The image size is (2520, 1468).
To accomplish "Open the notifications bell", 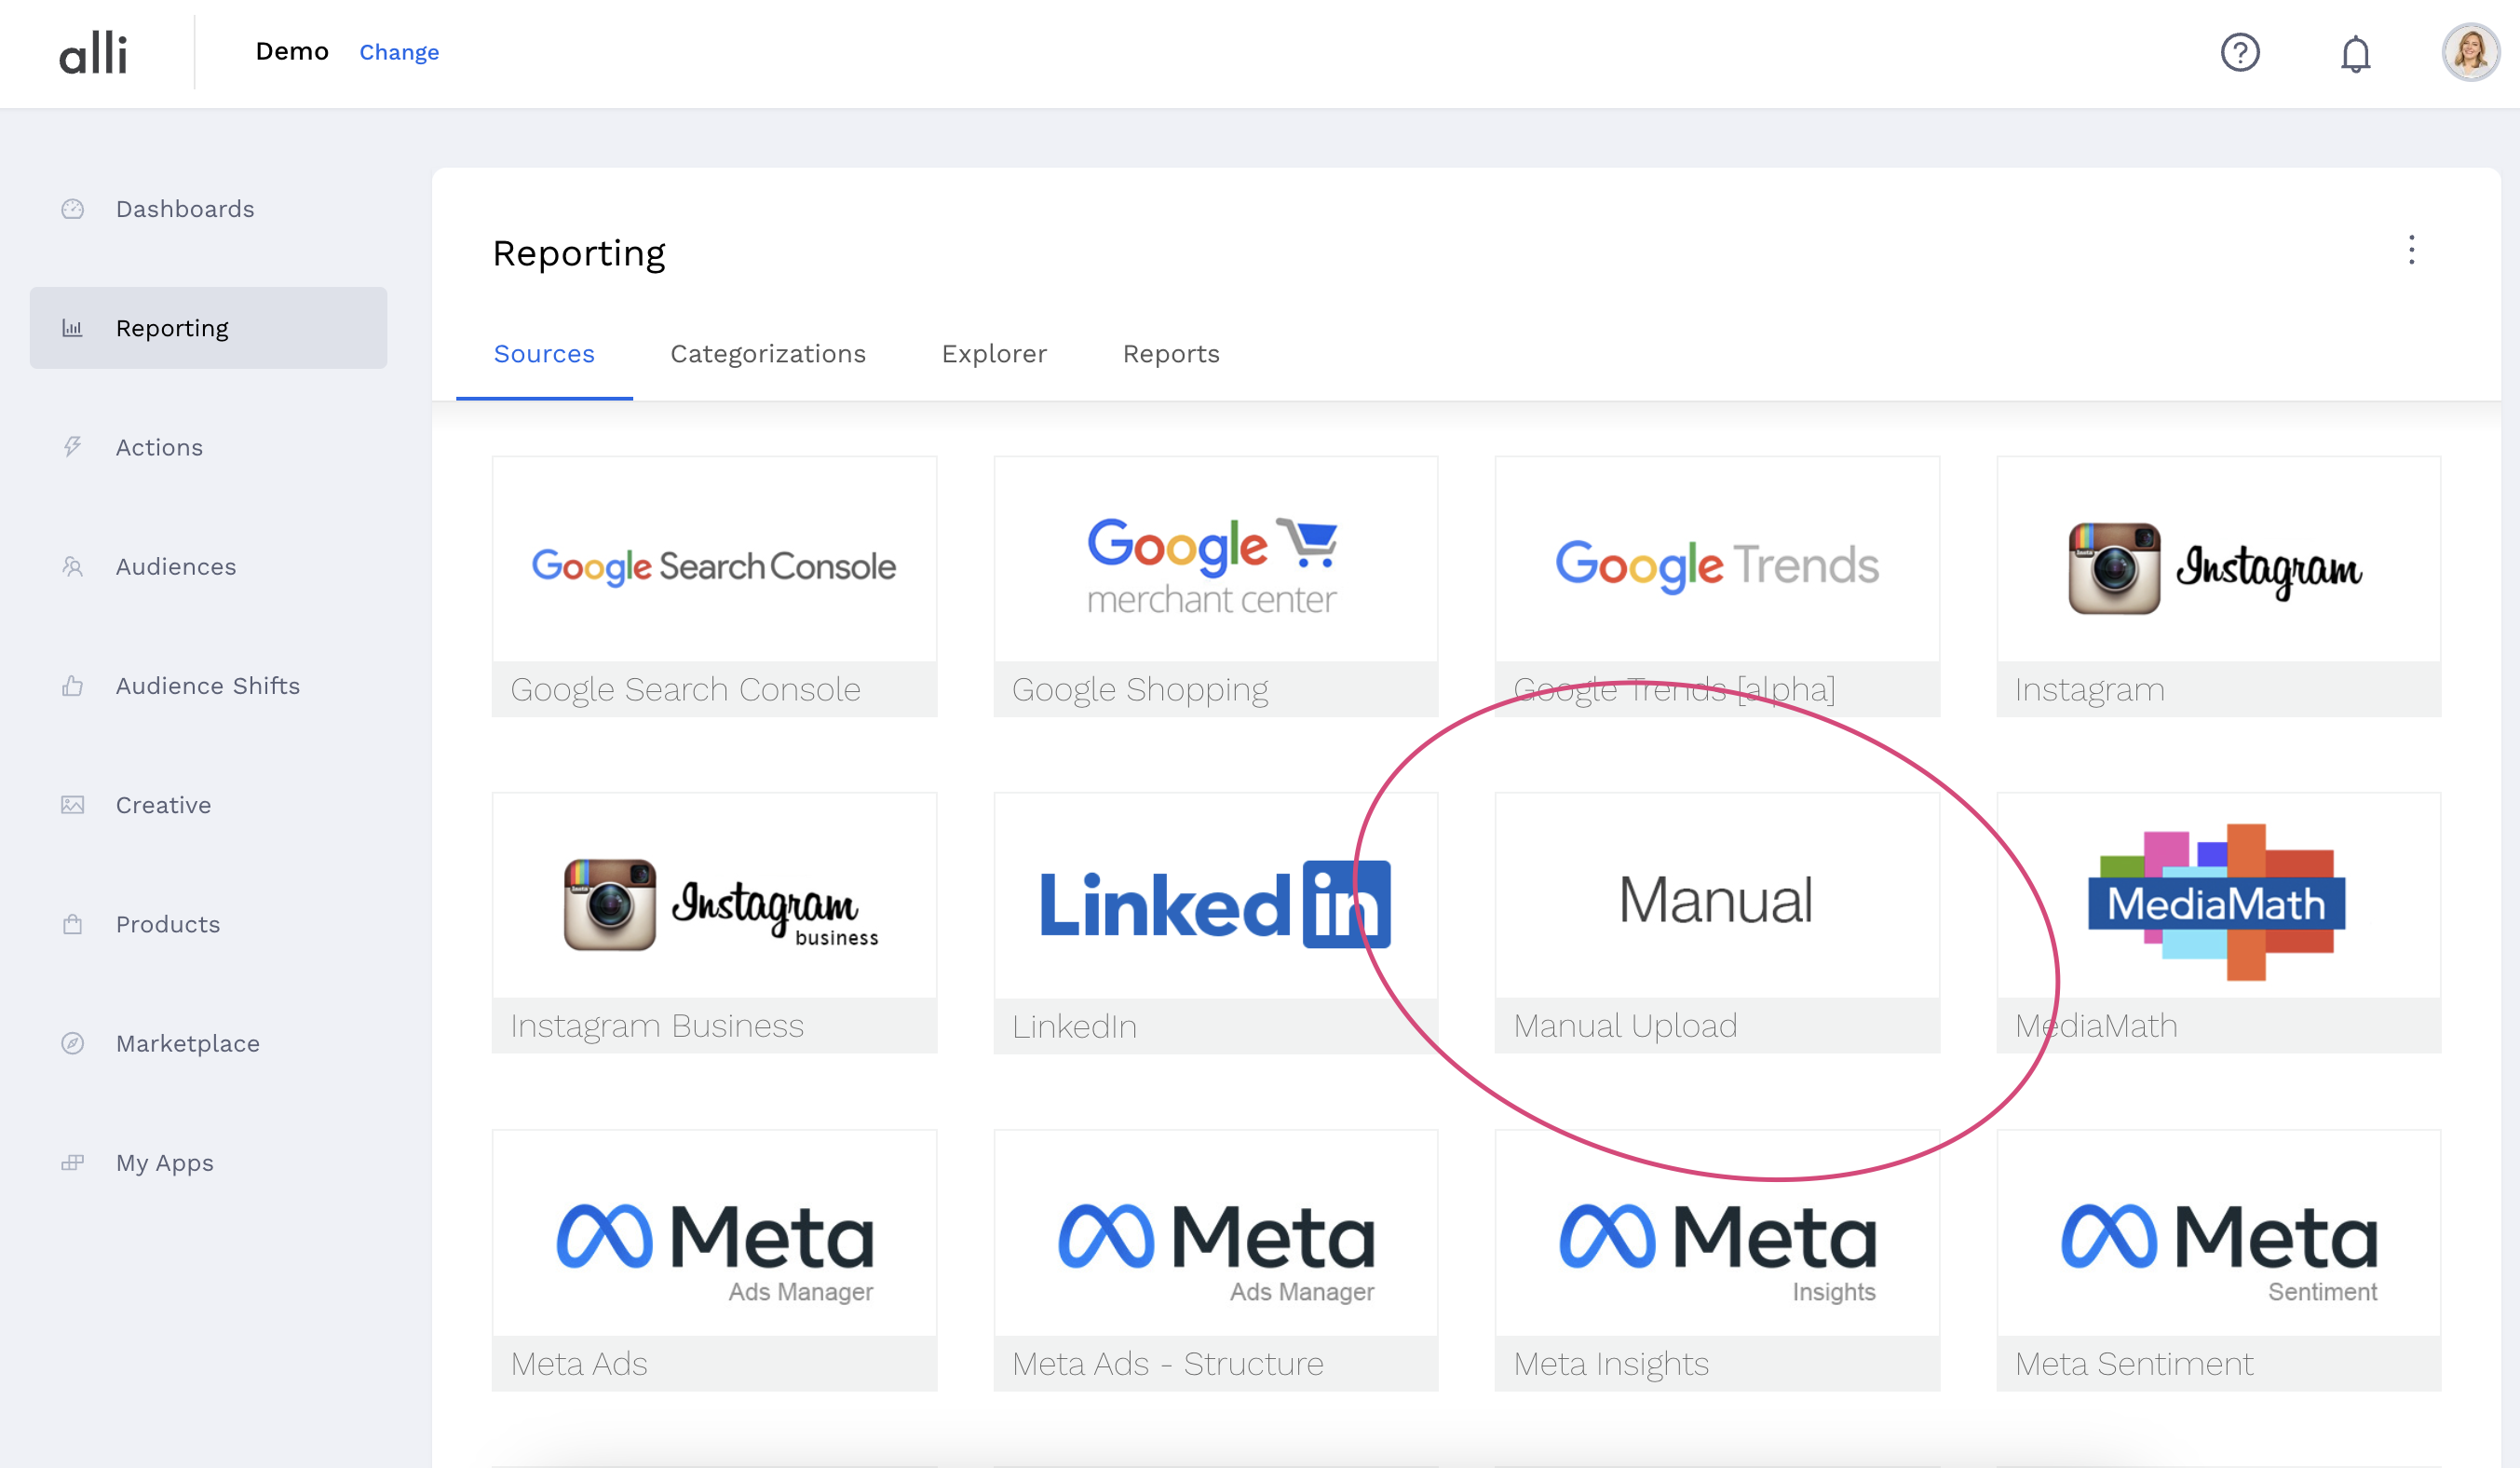I will pos(2355,53).
